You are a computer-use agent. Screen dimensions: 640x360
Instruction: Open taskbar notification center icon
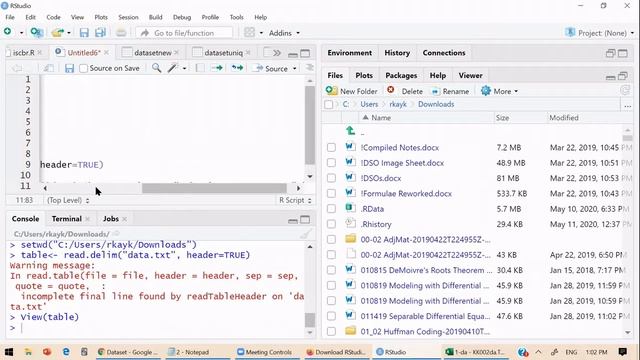[x=622, y=351]
